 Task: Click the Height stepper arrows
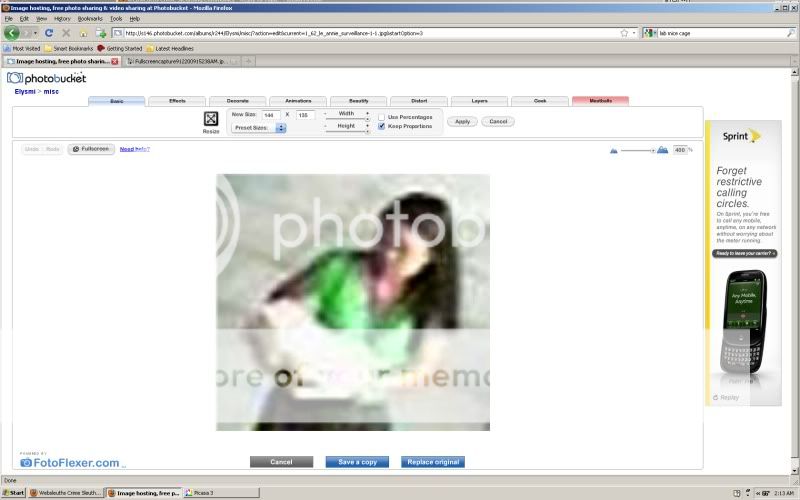point(367,127)
